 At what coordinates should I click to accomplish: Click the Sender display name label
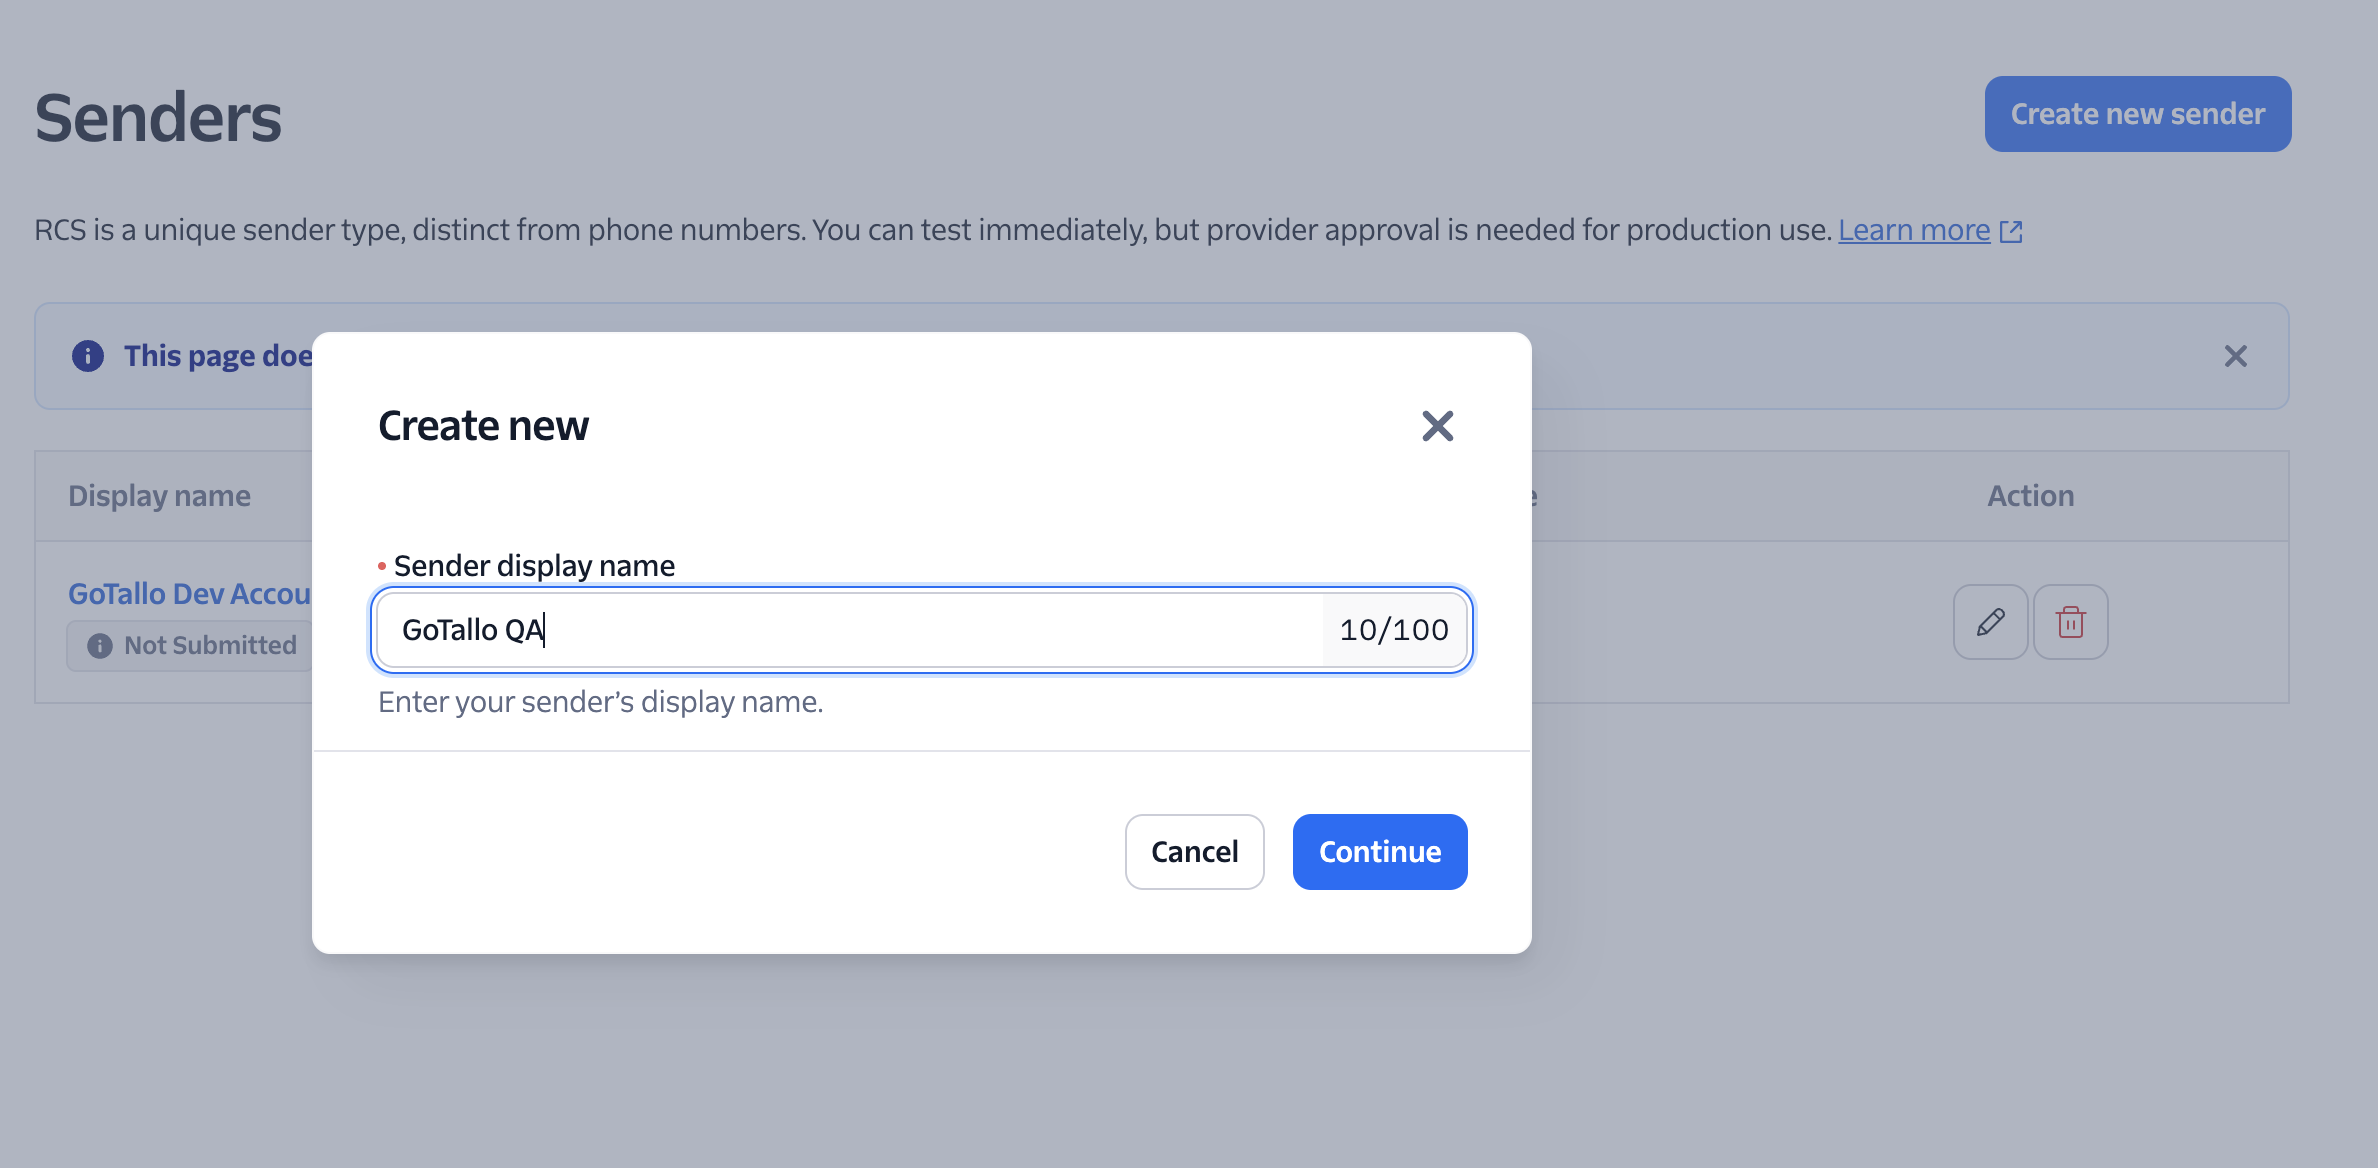tap(534, 566)
